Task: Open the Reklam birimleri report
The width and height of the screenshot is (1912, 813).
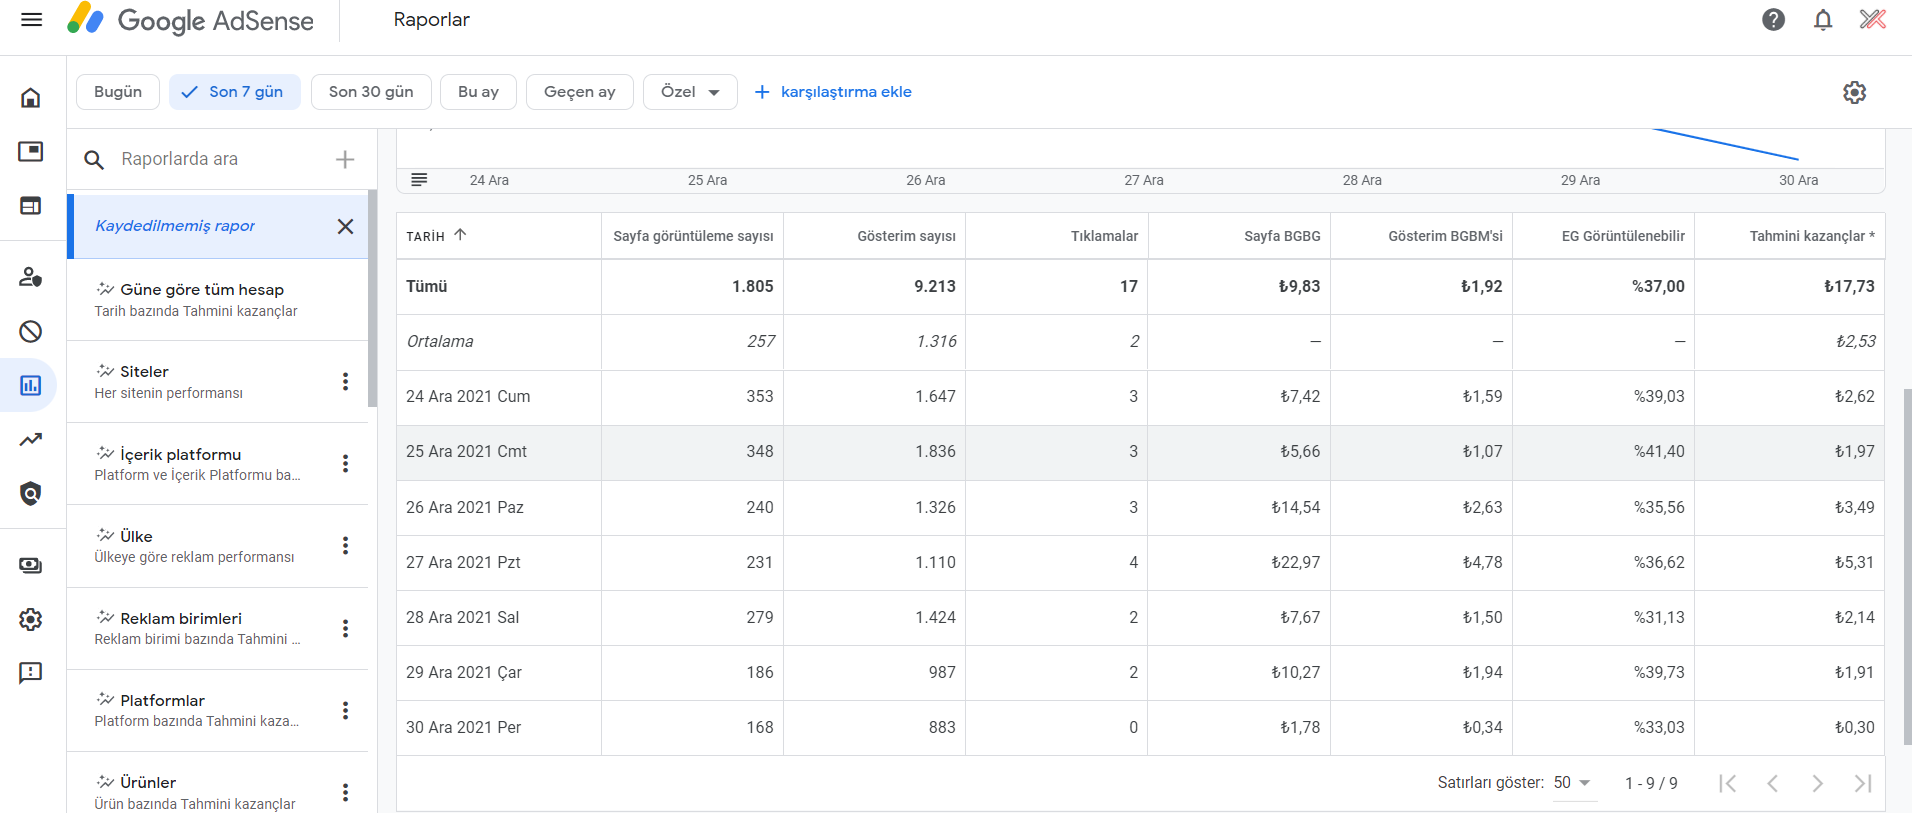Action: coord(195,628)
